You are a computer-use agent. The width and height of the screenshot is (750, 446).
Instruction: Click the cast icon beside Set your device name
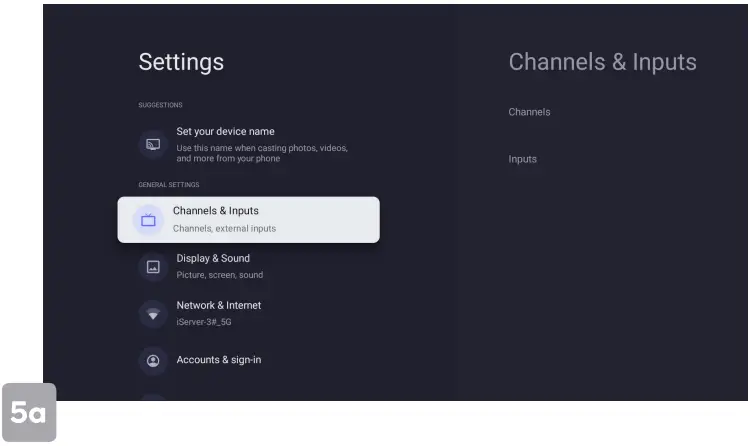pos(153,144)
